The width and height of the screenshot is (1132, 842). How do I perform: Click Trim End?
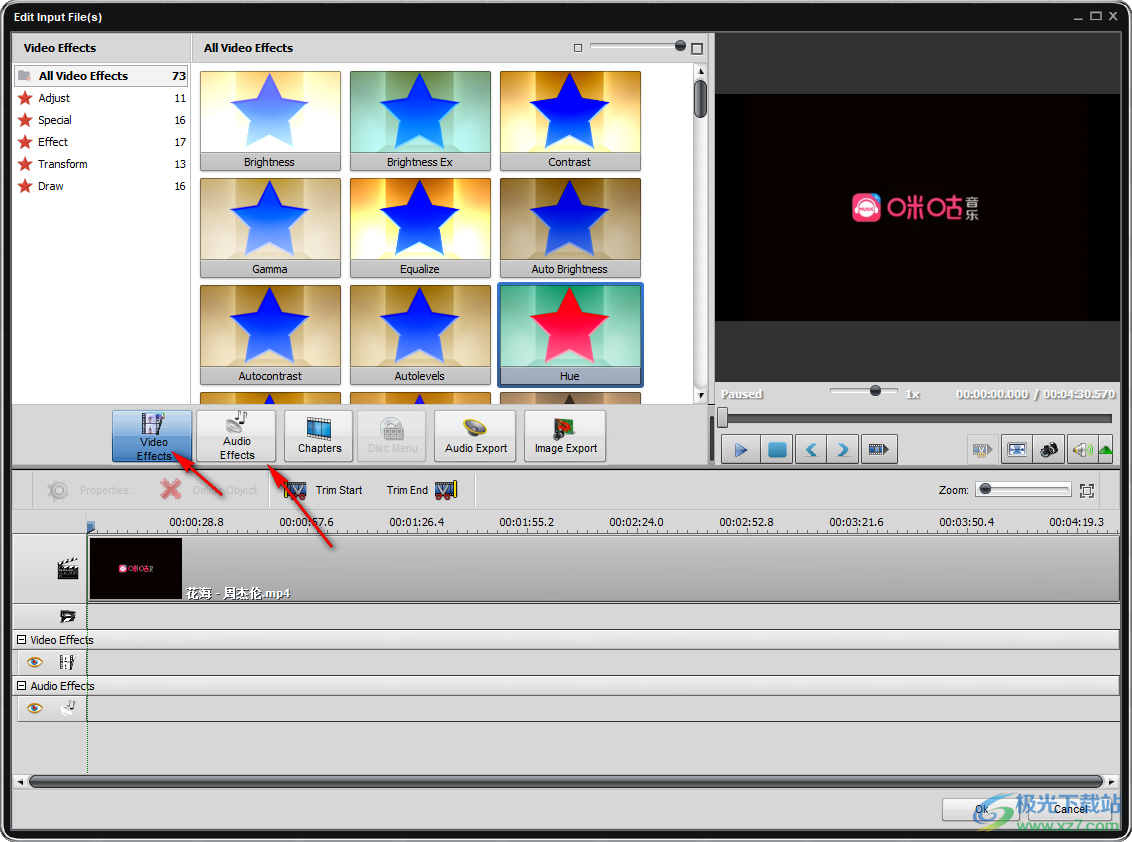[422, 490]
